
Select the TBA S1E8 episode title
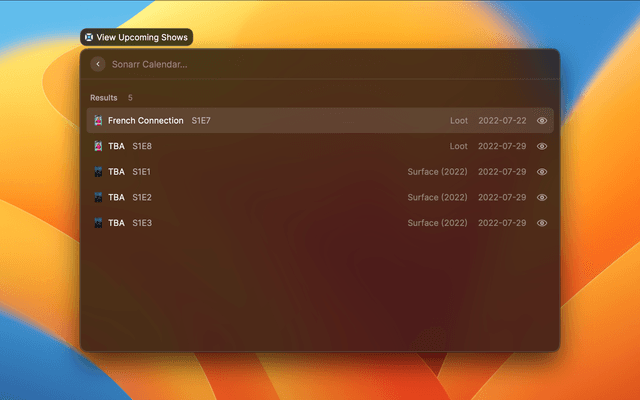pyautogui.click(x=116, y=146)
